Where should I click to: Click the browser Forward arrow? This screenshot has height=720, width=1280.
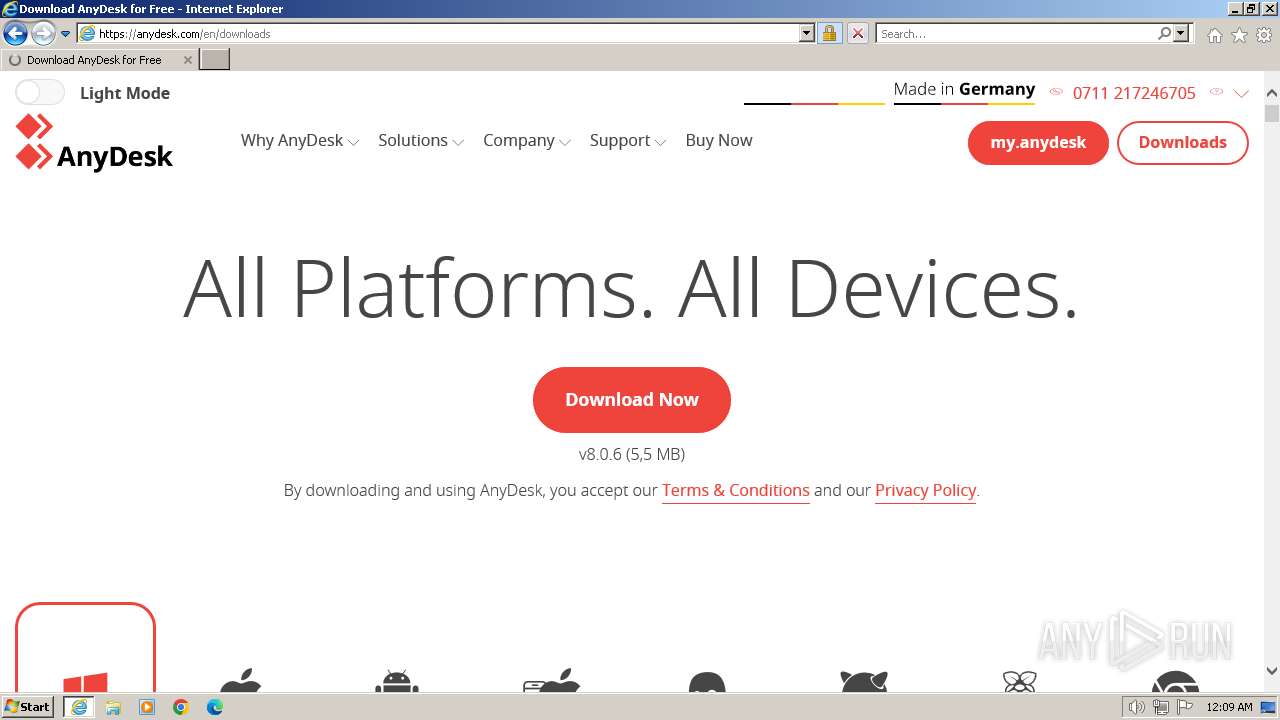tap(42, 34)
